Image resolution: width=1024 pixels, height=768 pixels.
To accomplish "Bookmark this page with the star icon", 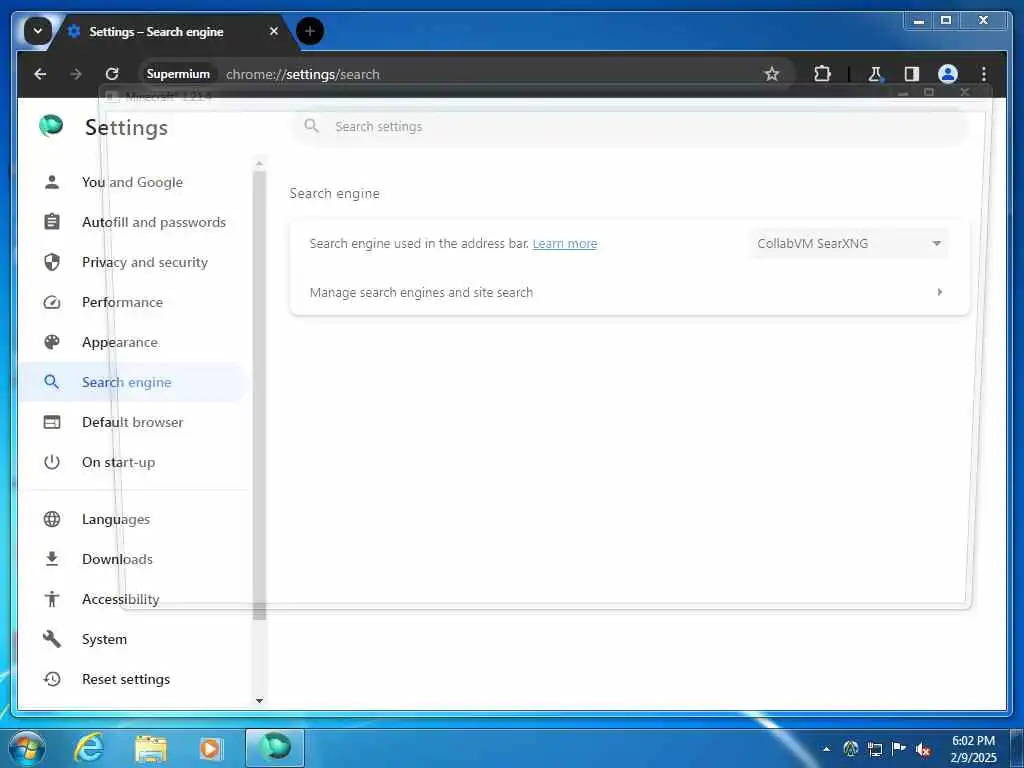I will click(x=772, y=74).
